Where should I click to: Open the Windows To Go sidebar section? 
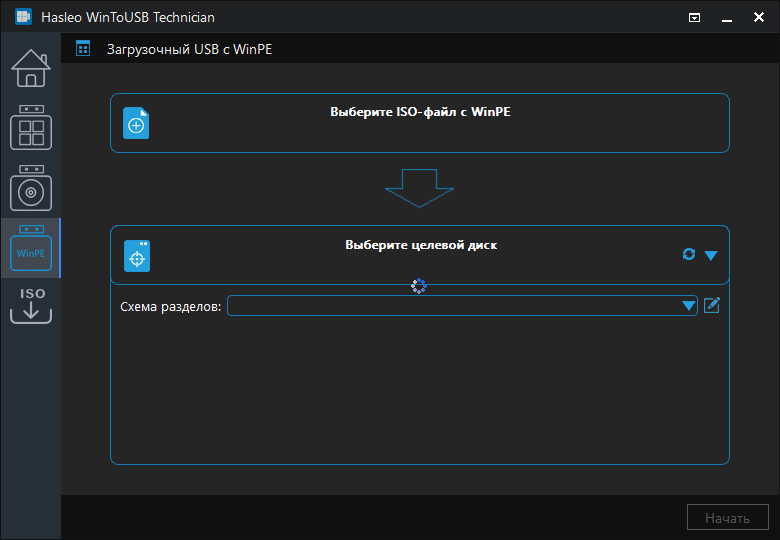[x=30, y=127]
